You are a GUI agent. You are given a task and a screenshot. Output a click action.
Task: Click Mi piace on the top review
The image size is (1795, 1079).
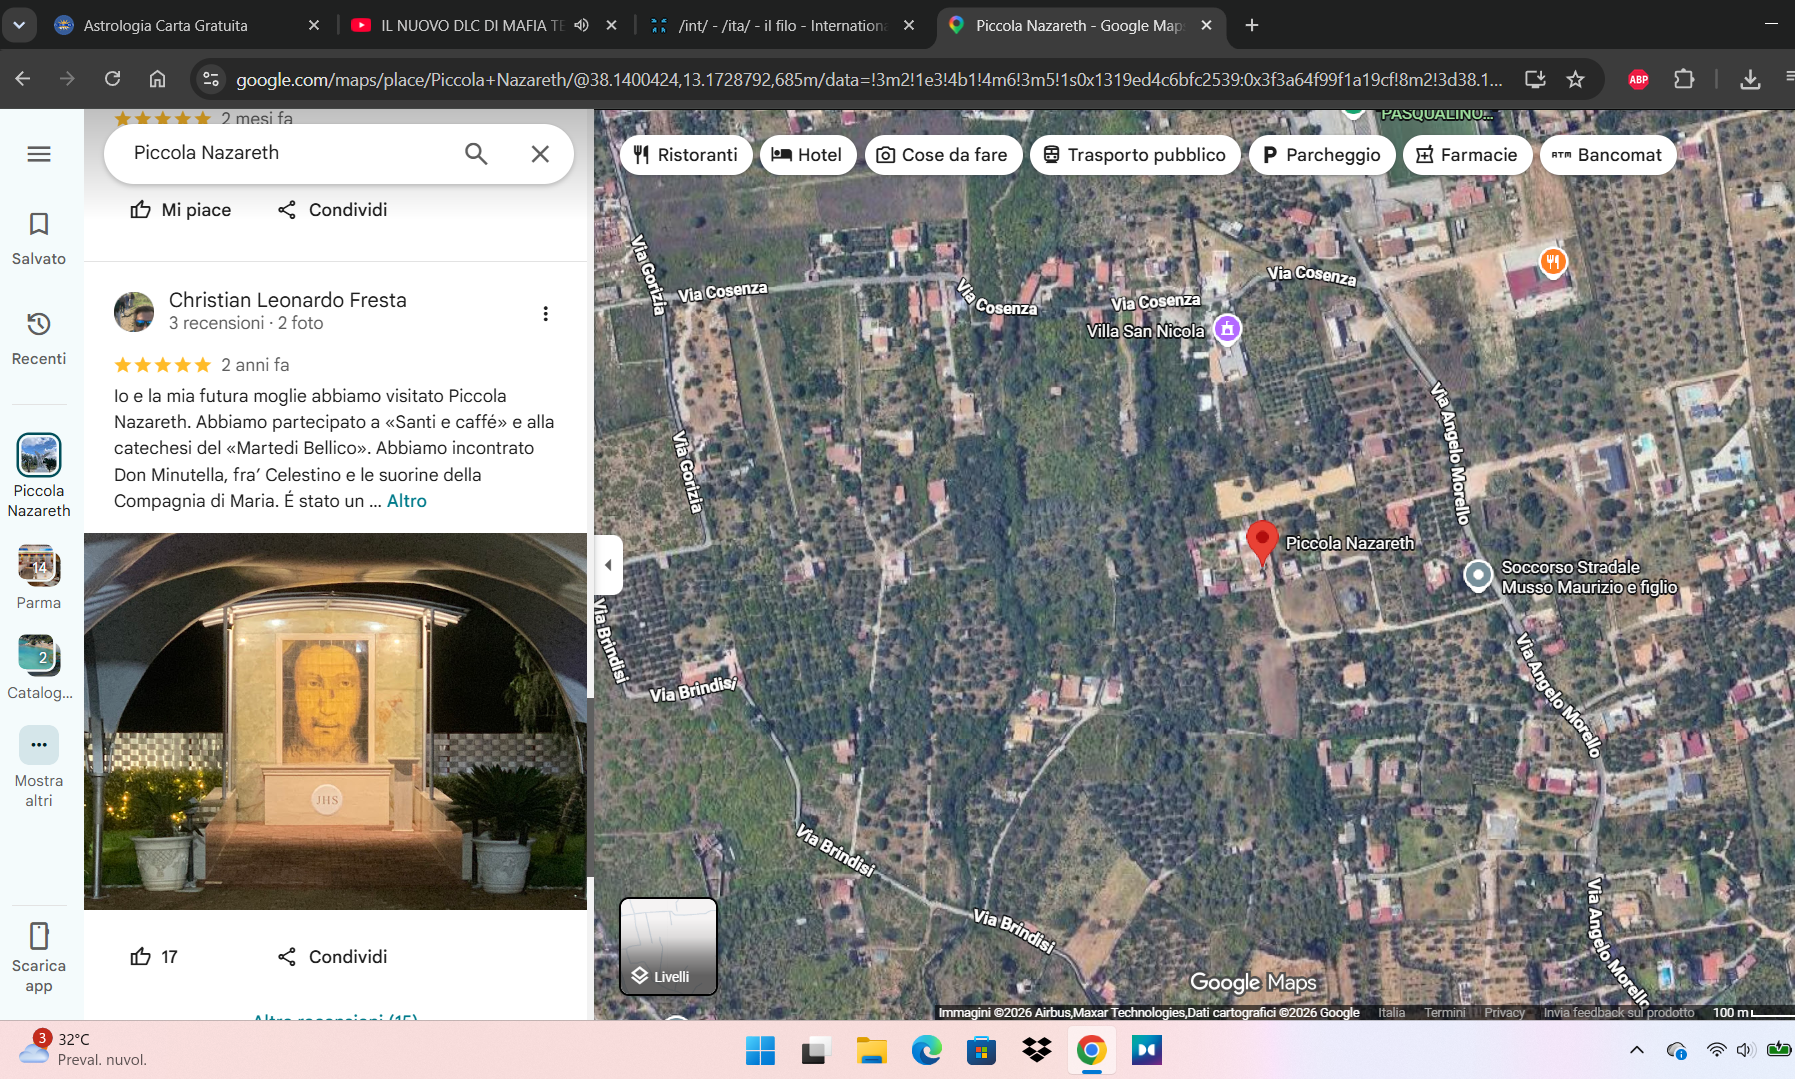pyautogui.click(x=181, y=210)
